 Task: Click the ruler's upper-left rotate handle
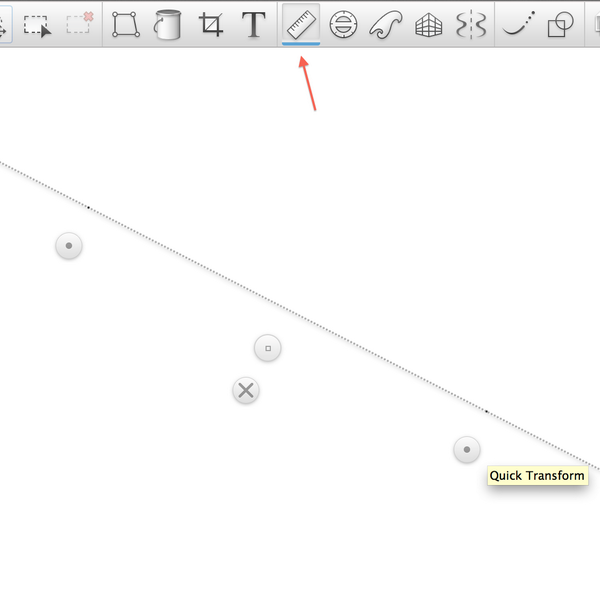click(69, 246)
